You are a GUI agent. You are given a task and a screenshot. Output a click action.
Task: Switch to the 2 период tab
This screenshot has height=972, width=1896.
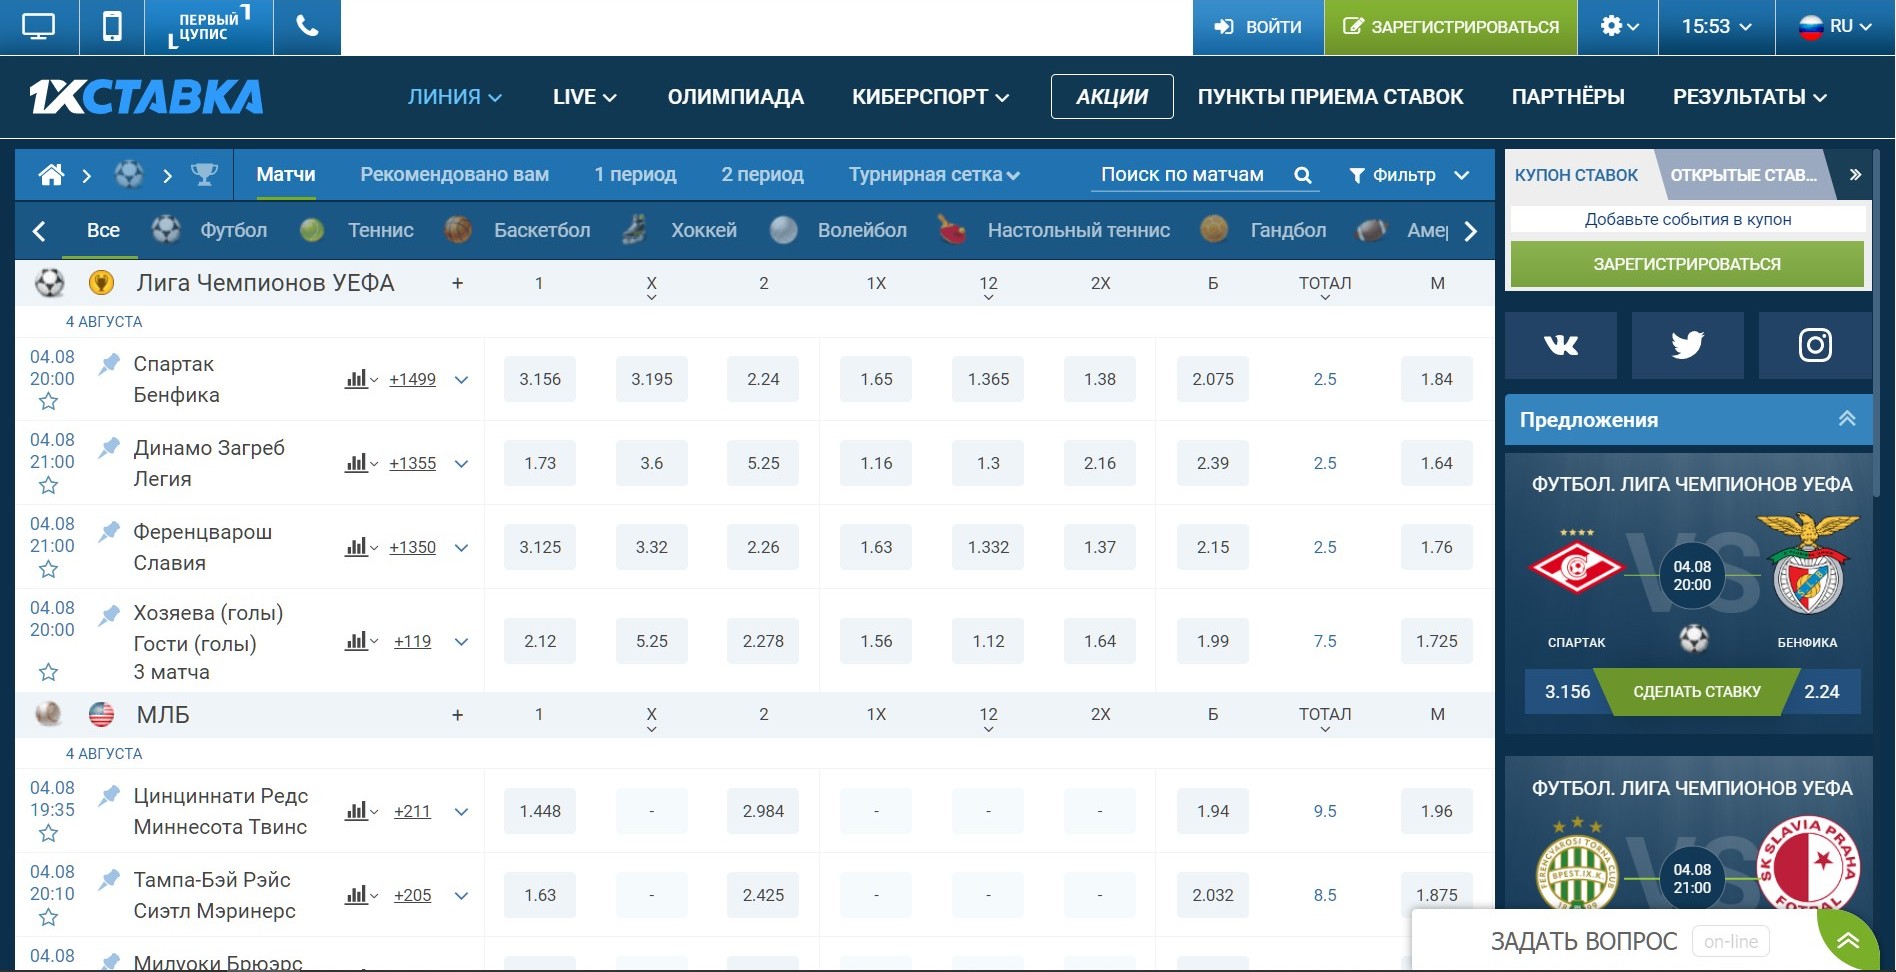click(763, 175)
